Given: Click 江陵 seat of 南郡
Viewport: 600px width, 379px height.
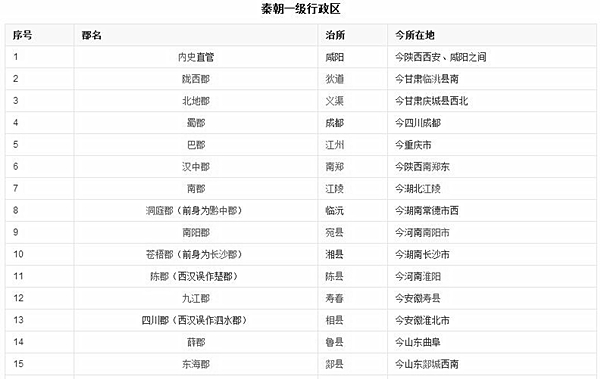Looking at the screenshot, I should click(334, 188).
